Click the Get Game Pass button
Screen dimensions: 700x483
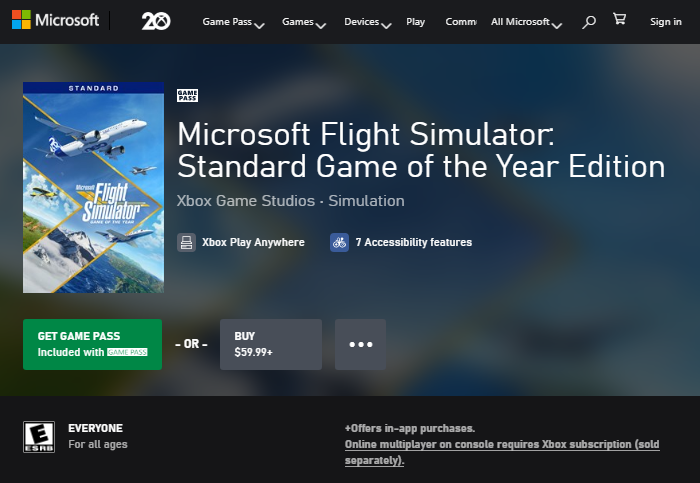pyautogui.click(x=92, y=344)
